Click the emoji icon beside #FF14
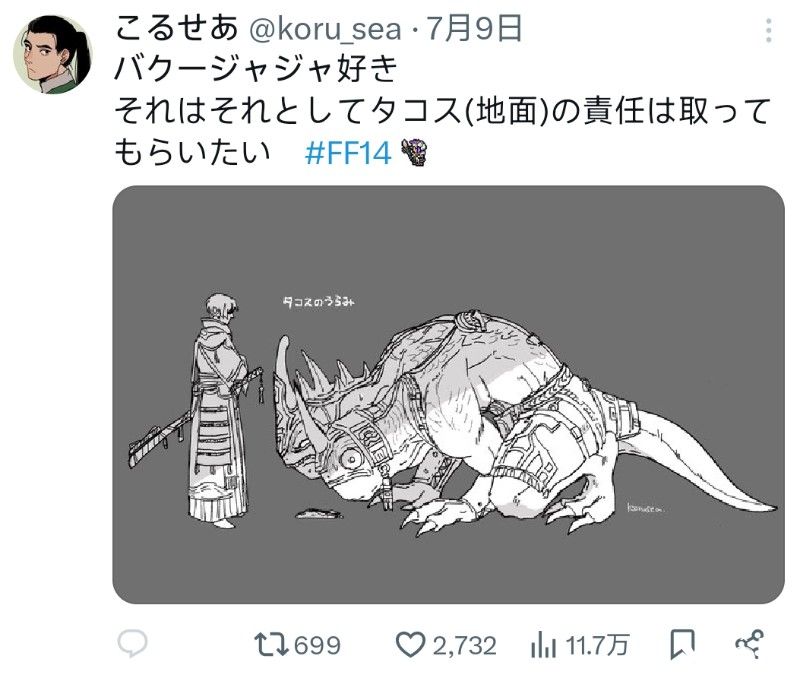 415,153
